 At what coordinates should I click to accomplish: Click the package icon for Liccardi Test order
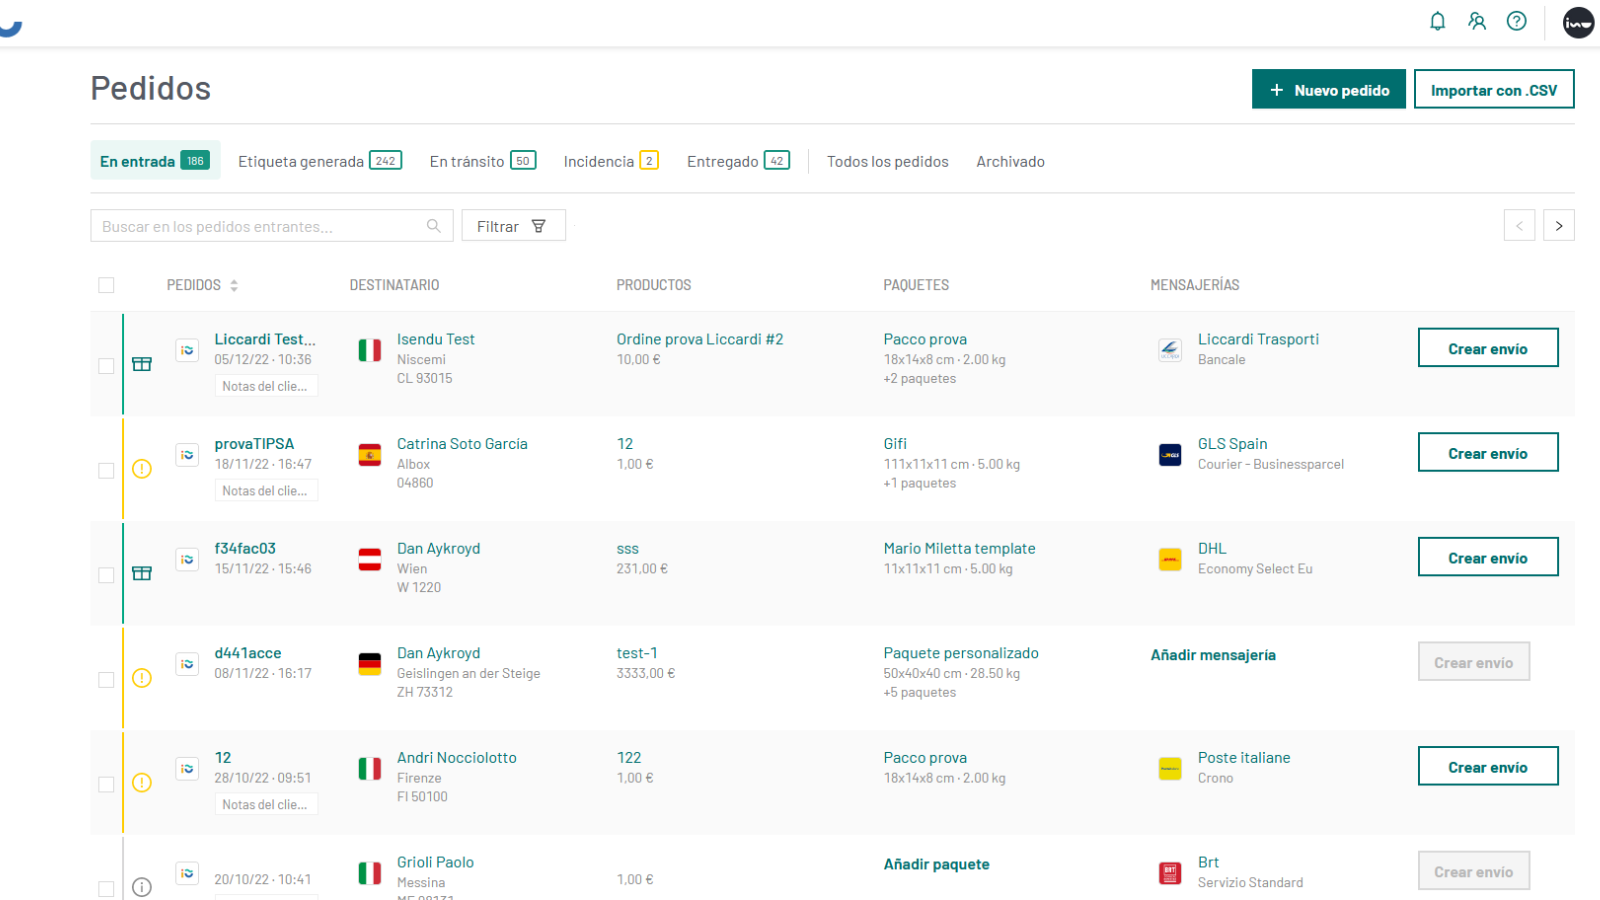[x=142, y=364]
